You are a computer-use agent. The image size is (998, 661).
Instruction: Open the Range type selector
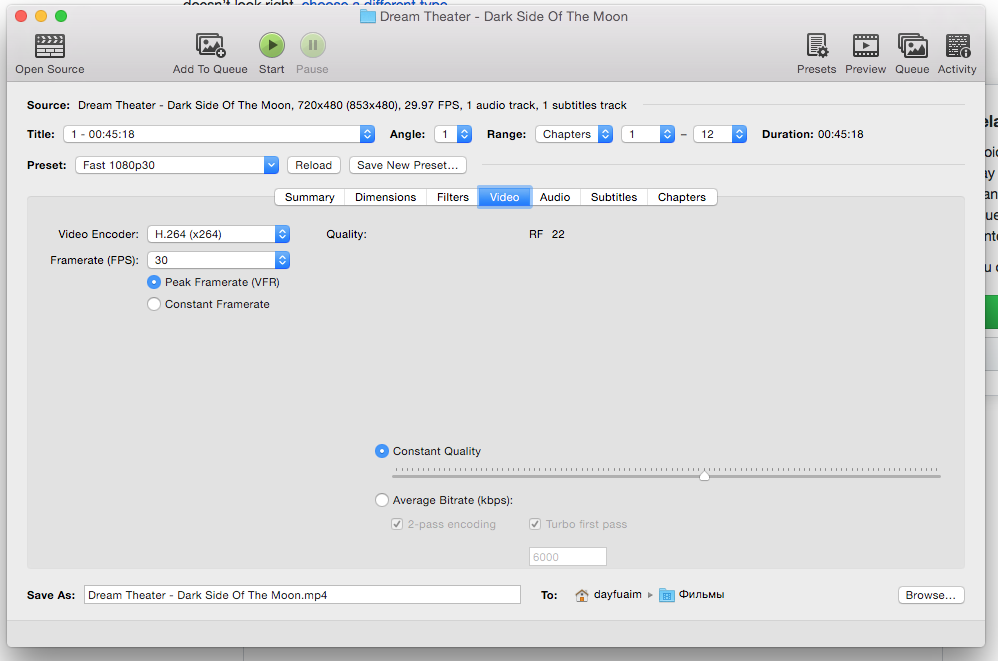574,133
